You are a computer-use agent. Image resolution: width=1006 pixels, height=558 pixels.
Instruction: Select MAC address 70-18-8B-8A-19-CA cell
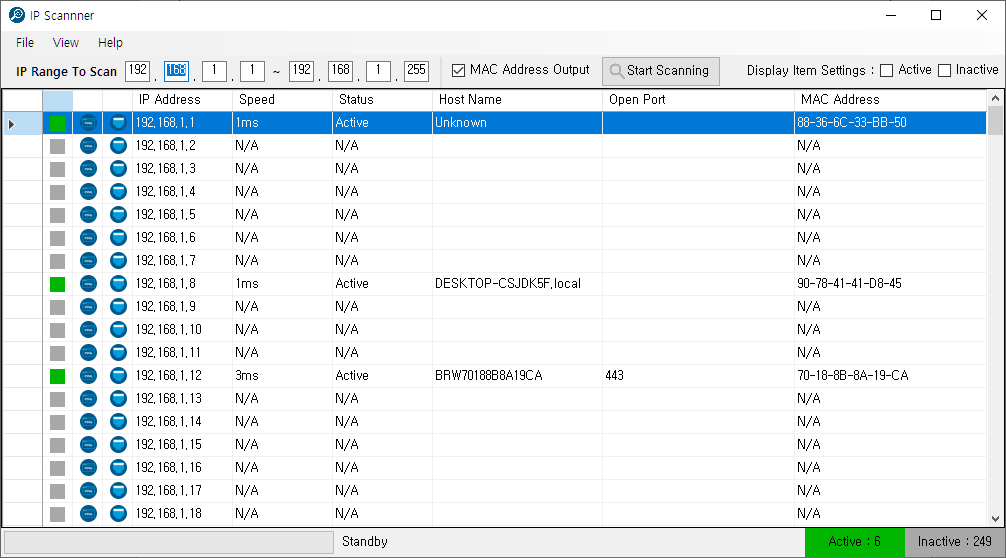[890, 376]
